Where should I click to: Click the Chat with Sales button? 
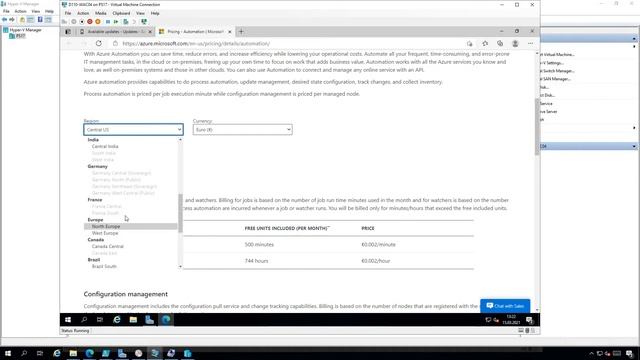point(505,306)
